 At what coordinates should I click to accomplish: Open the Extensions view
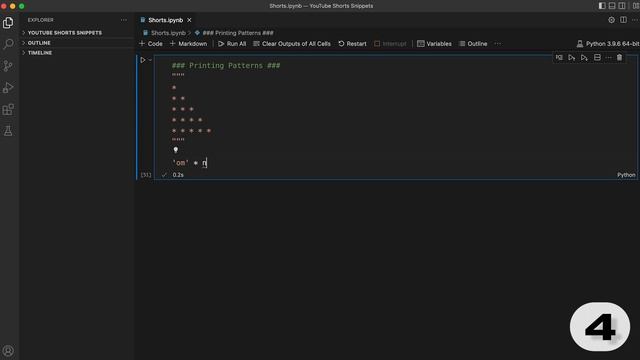pos(8,109)
